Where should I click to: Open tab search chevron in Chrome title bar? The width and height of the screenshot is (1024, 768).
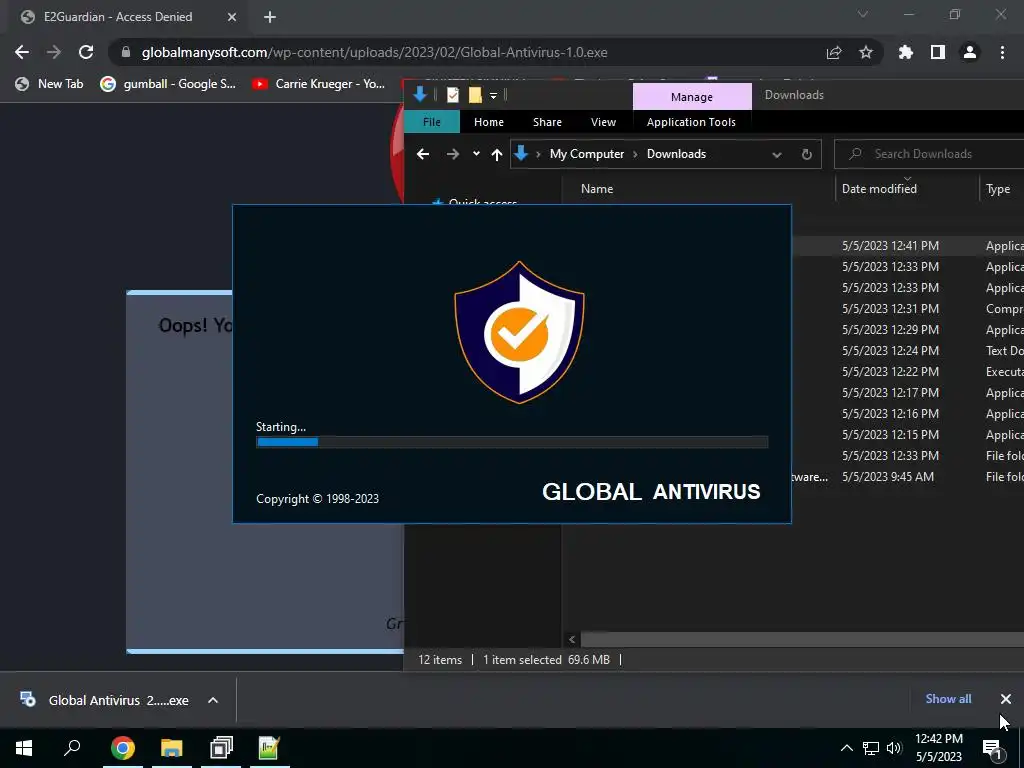click(x=863, y=14)
